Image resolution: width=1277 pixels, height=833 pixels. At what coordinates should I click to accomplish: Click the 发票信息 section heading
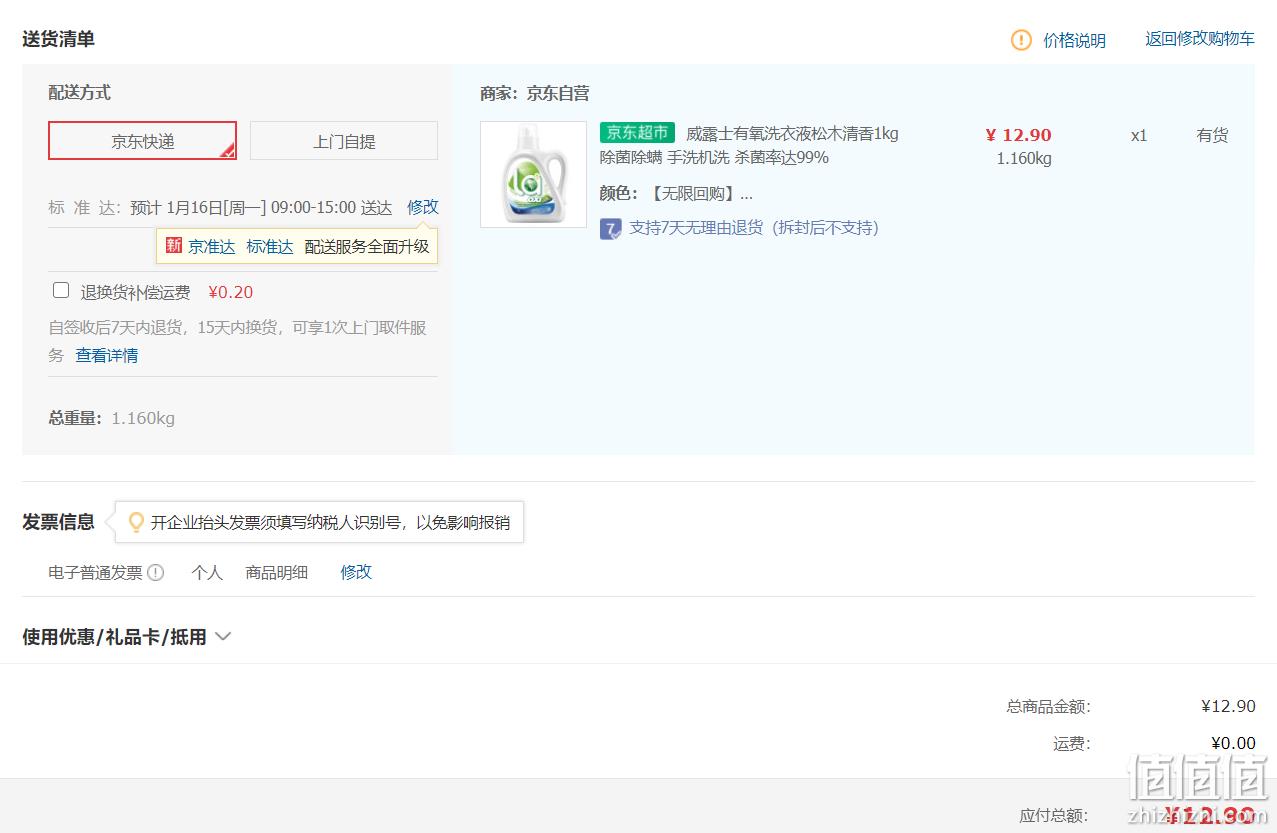(x=59, y=522)
